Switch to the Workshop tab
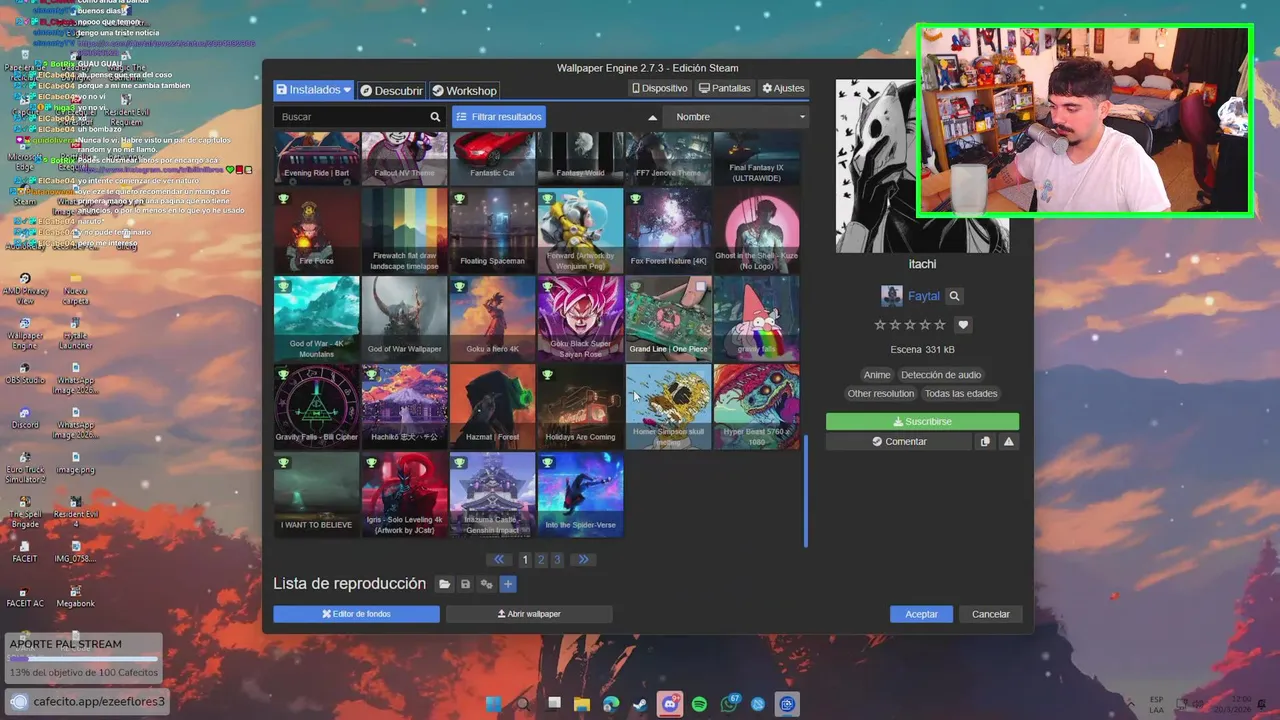The width and height of the screenshot is (1280, 720). click(x=465, y=90)
